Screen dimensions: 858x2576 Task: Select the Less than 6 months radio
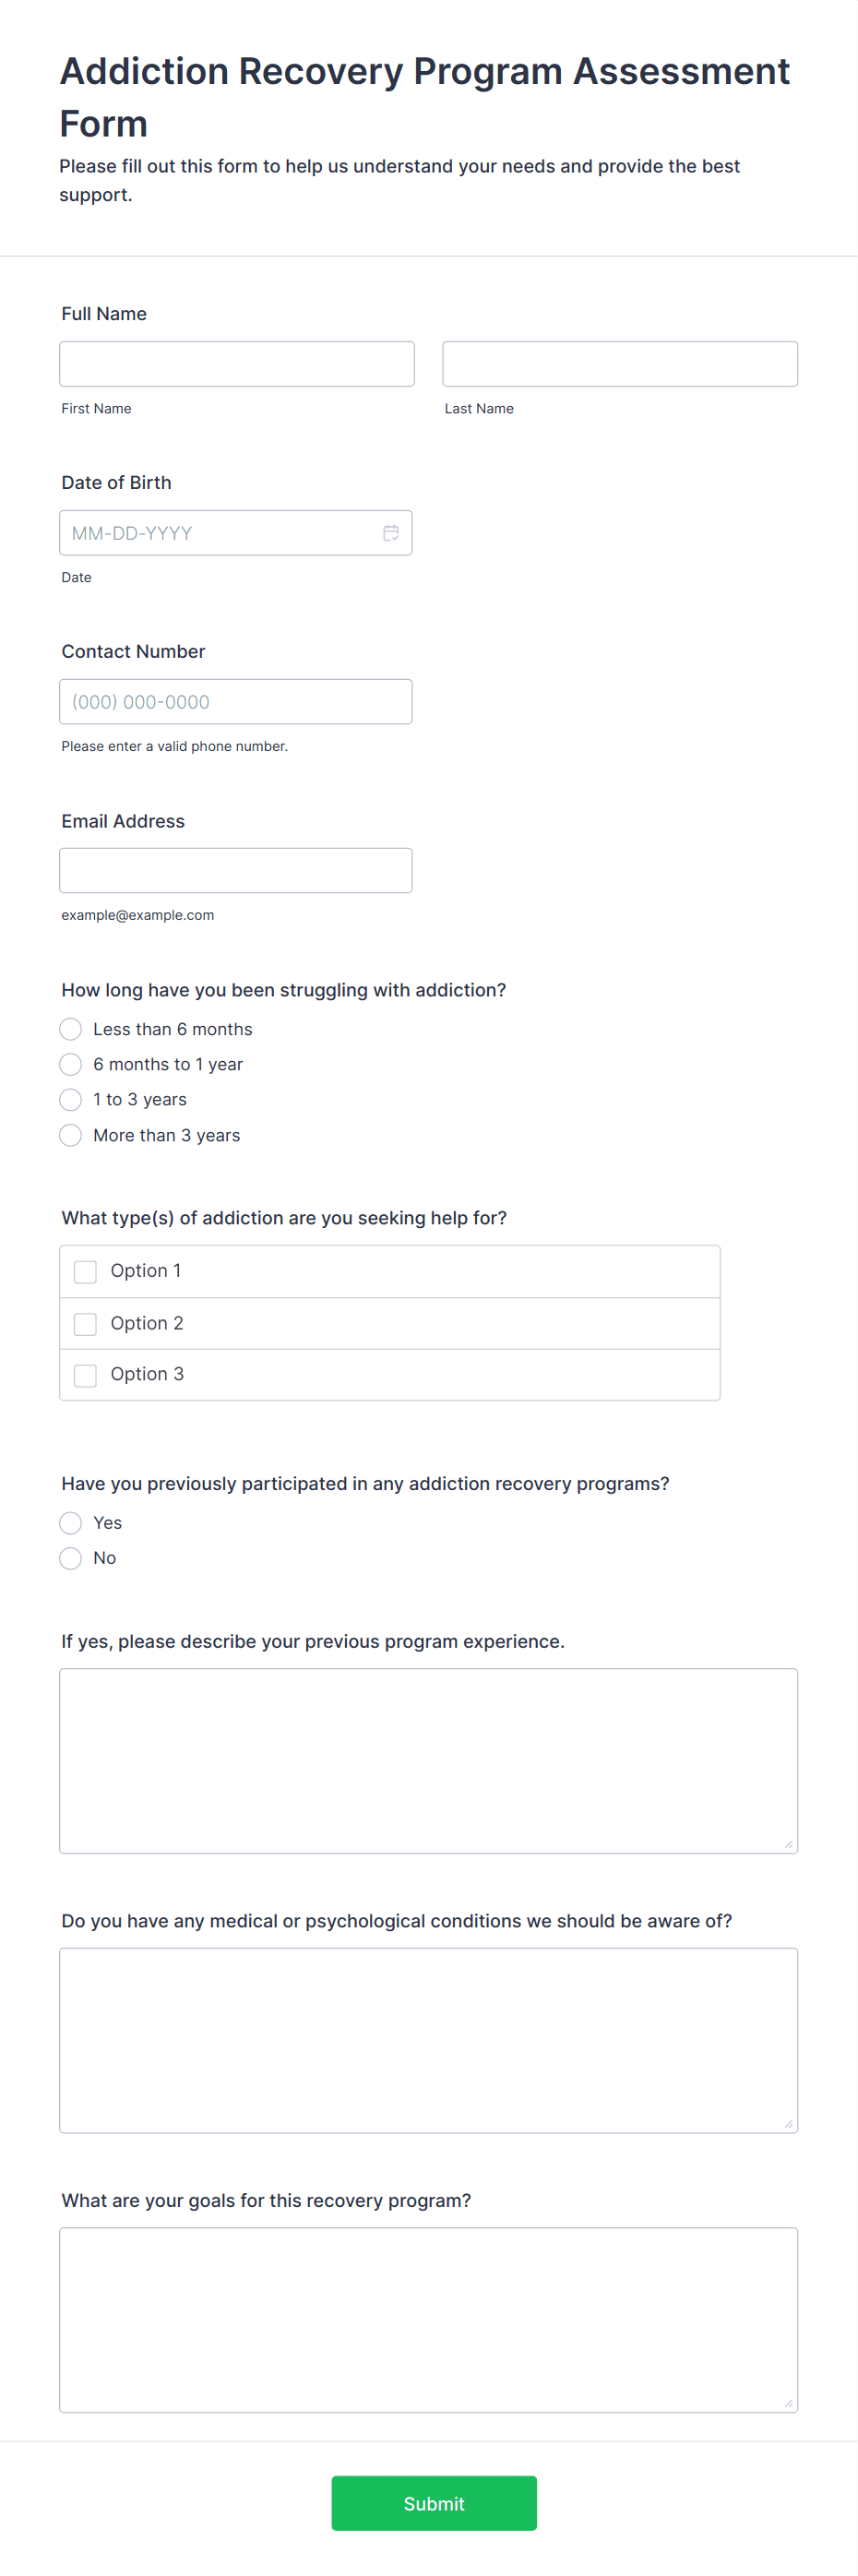pyautogui.click(x=70, y=1029)
